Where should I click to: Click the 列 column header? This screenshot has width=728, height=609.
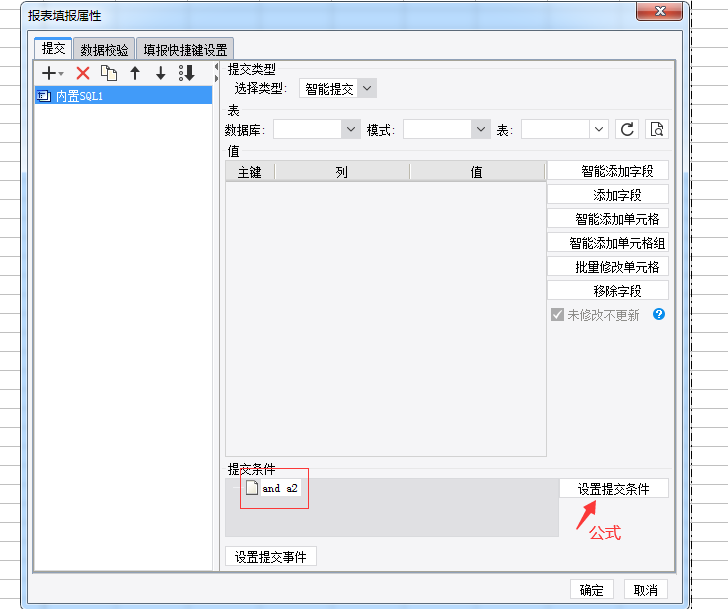(x=342, y=172)
